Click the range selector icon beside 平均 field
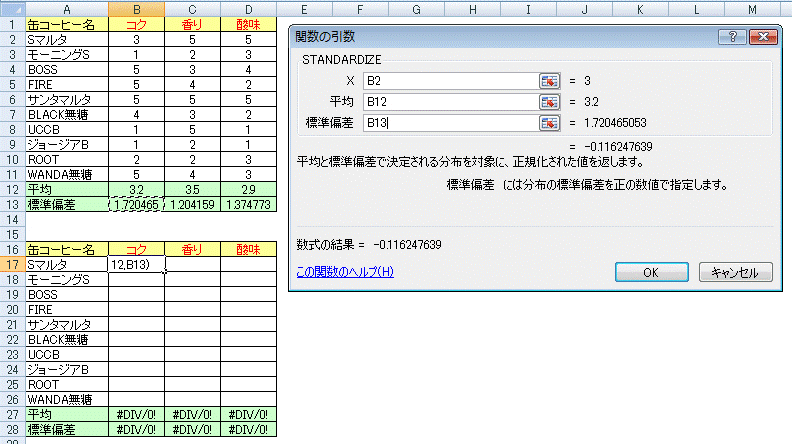Screen dimensions: 792x444 click(x=549, y=101)
